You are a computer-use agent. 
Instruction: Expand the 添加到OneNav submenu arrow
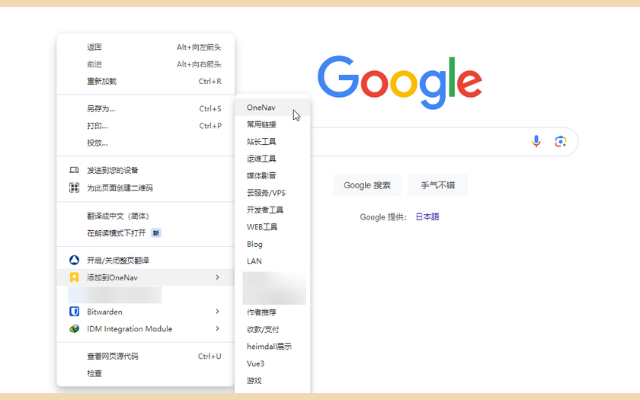tap(217, 277)
